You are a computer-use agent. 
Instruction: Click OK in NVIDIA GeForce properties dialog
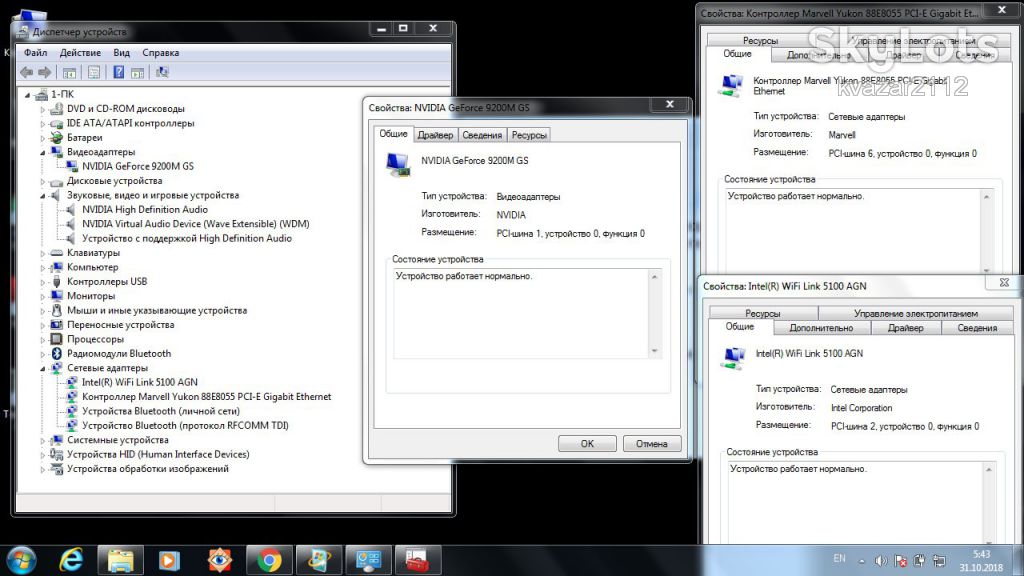[587, 443]
